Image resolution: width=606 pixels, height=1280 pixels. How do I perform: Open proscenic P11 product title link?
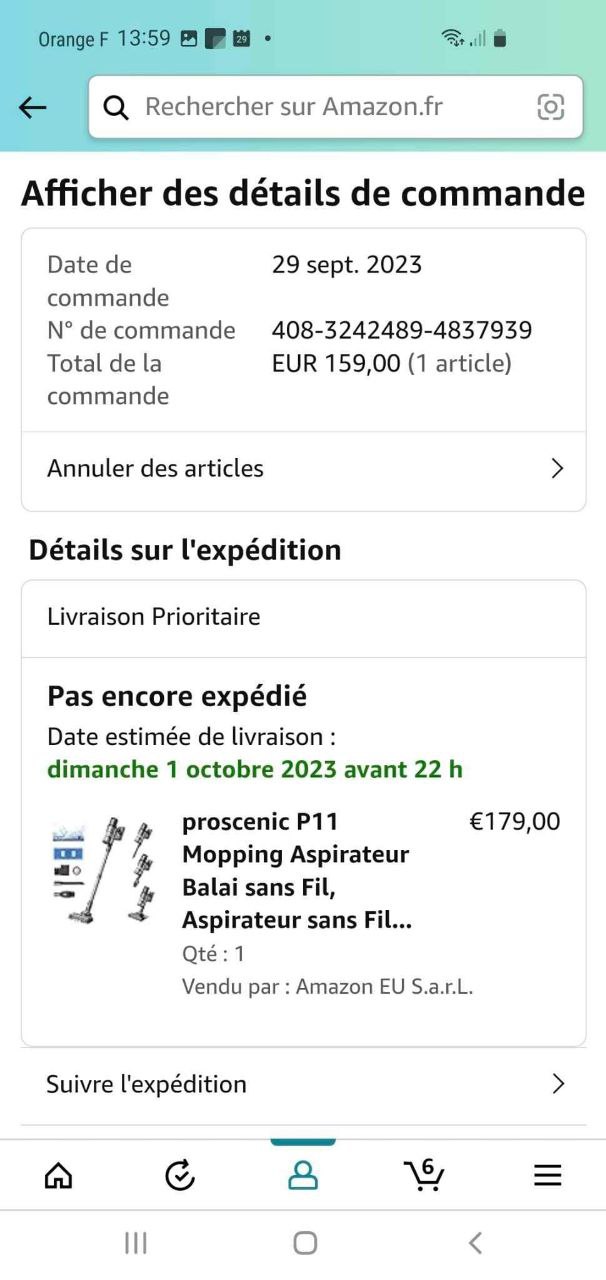click(297, 871)
